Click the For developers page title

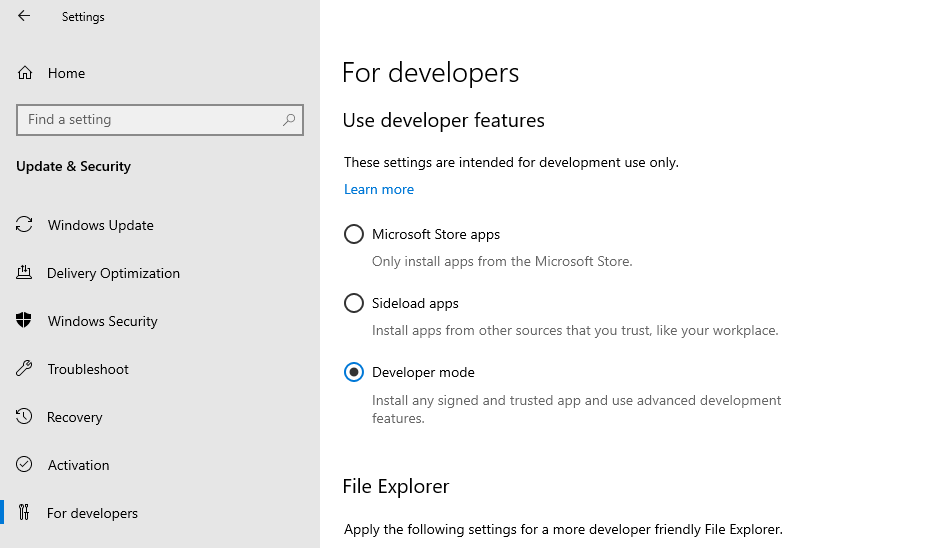point(431,73)
